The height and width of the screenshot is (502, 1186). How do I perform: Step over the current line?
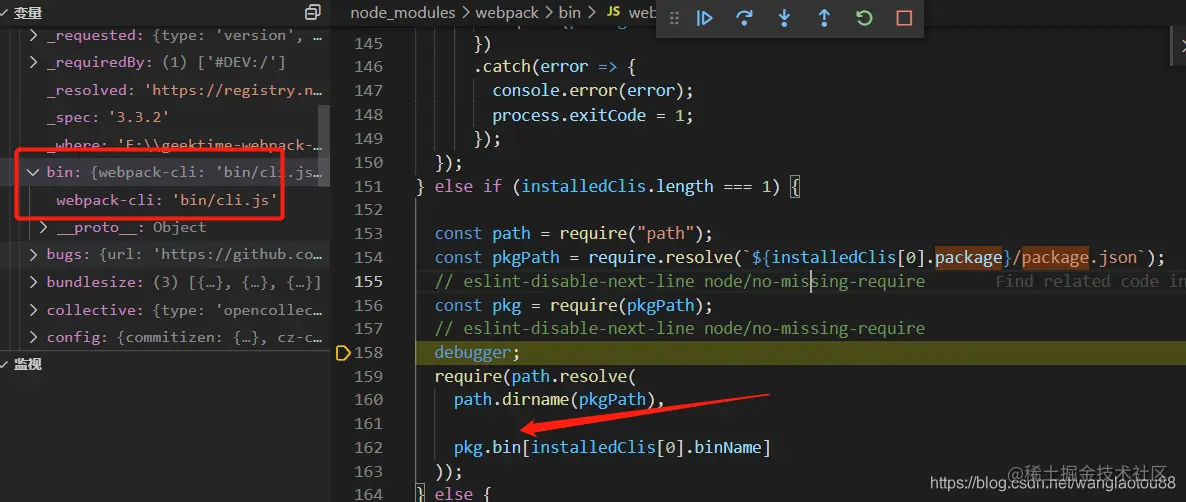coord(744,18)
